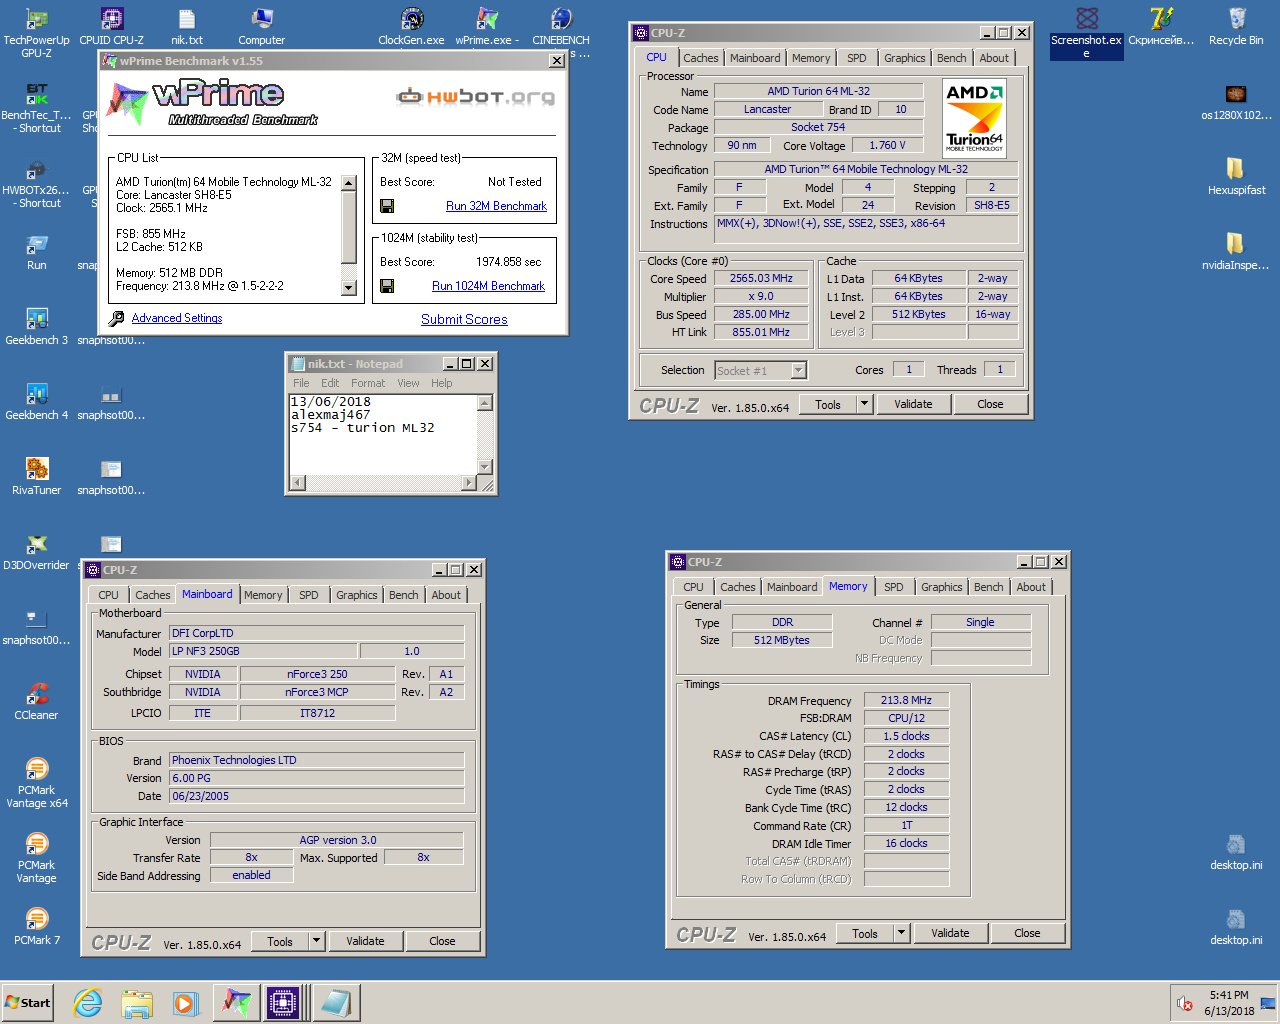This screenshot has height=1024, width=1280.
Task: Launch Geekbench 3 desktop icon
Action: (x=37, y=327)
